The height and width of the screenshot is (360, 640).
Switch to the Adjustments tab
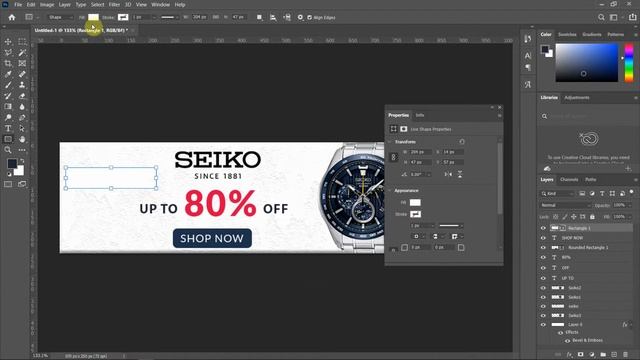tap(577, 98)
